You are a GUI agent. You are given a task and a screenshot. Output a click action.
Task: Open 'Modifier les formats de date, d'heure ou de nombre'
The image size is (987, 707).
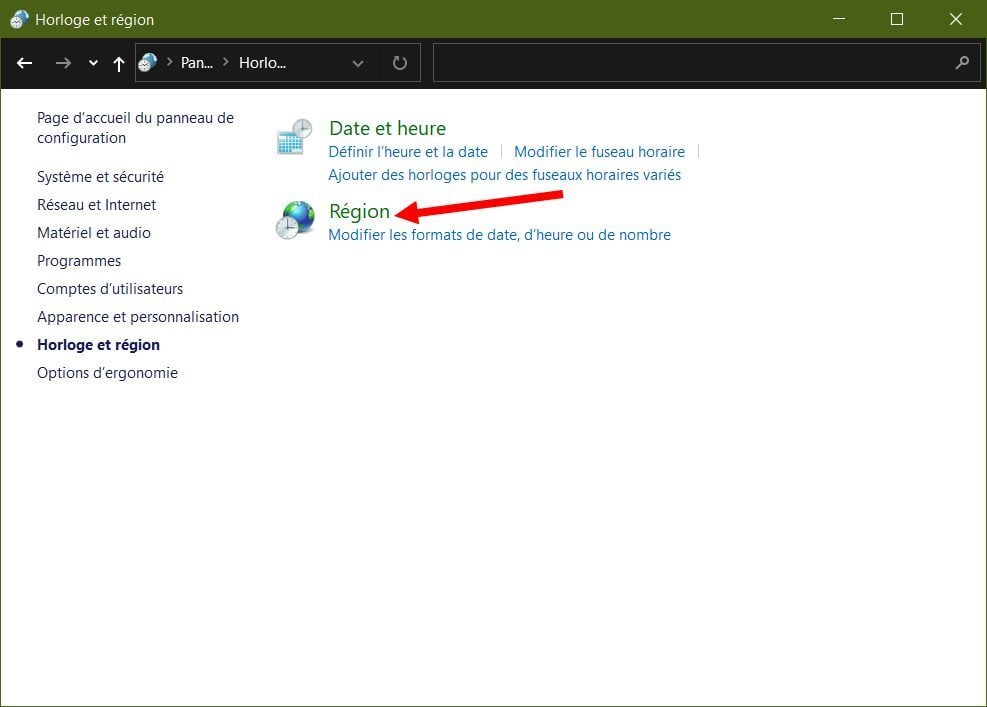click(499, 235)
